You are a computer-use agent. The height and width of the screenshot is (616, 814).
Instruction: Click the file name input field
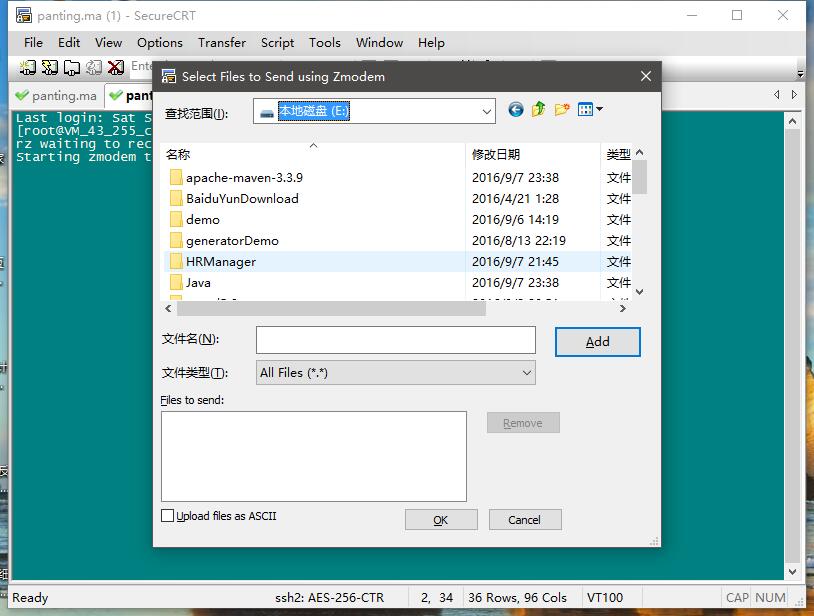click(396, 340)
